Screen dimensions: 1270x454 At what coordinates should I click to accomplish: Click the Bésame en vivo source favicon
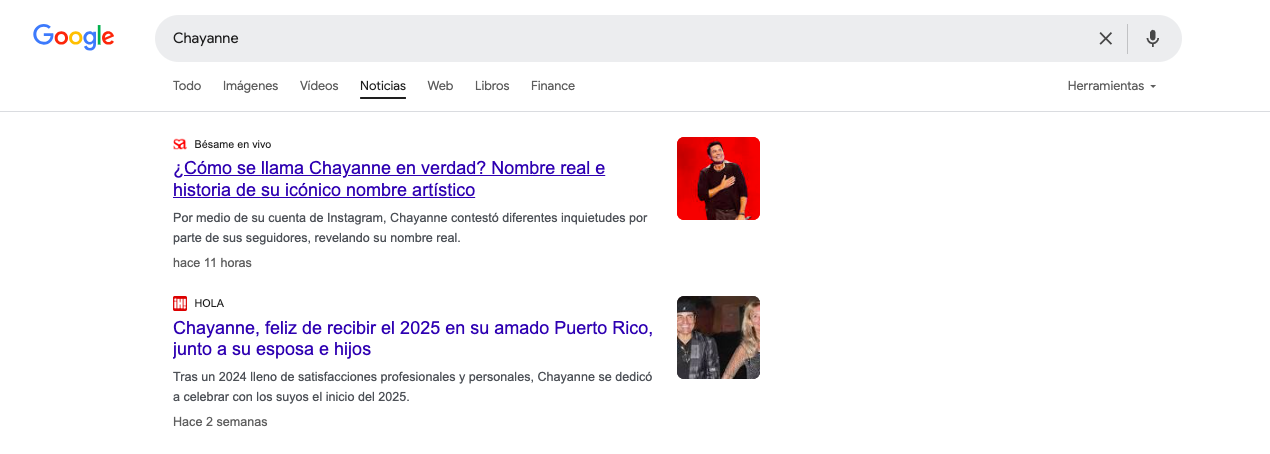[x=180, y=144]
